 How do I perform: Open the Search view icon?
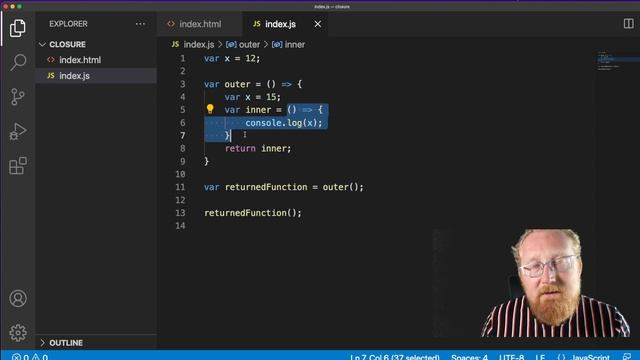point(18,62)
